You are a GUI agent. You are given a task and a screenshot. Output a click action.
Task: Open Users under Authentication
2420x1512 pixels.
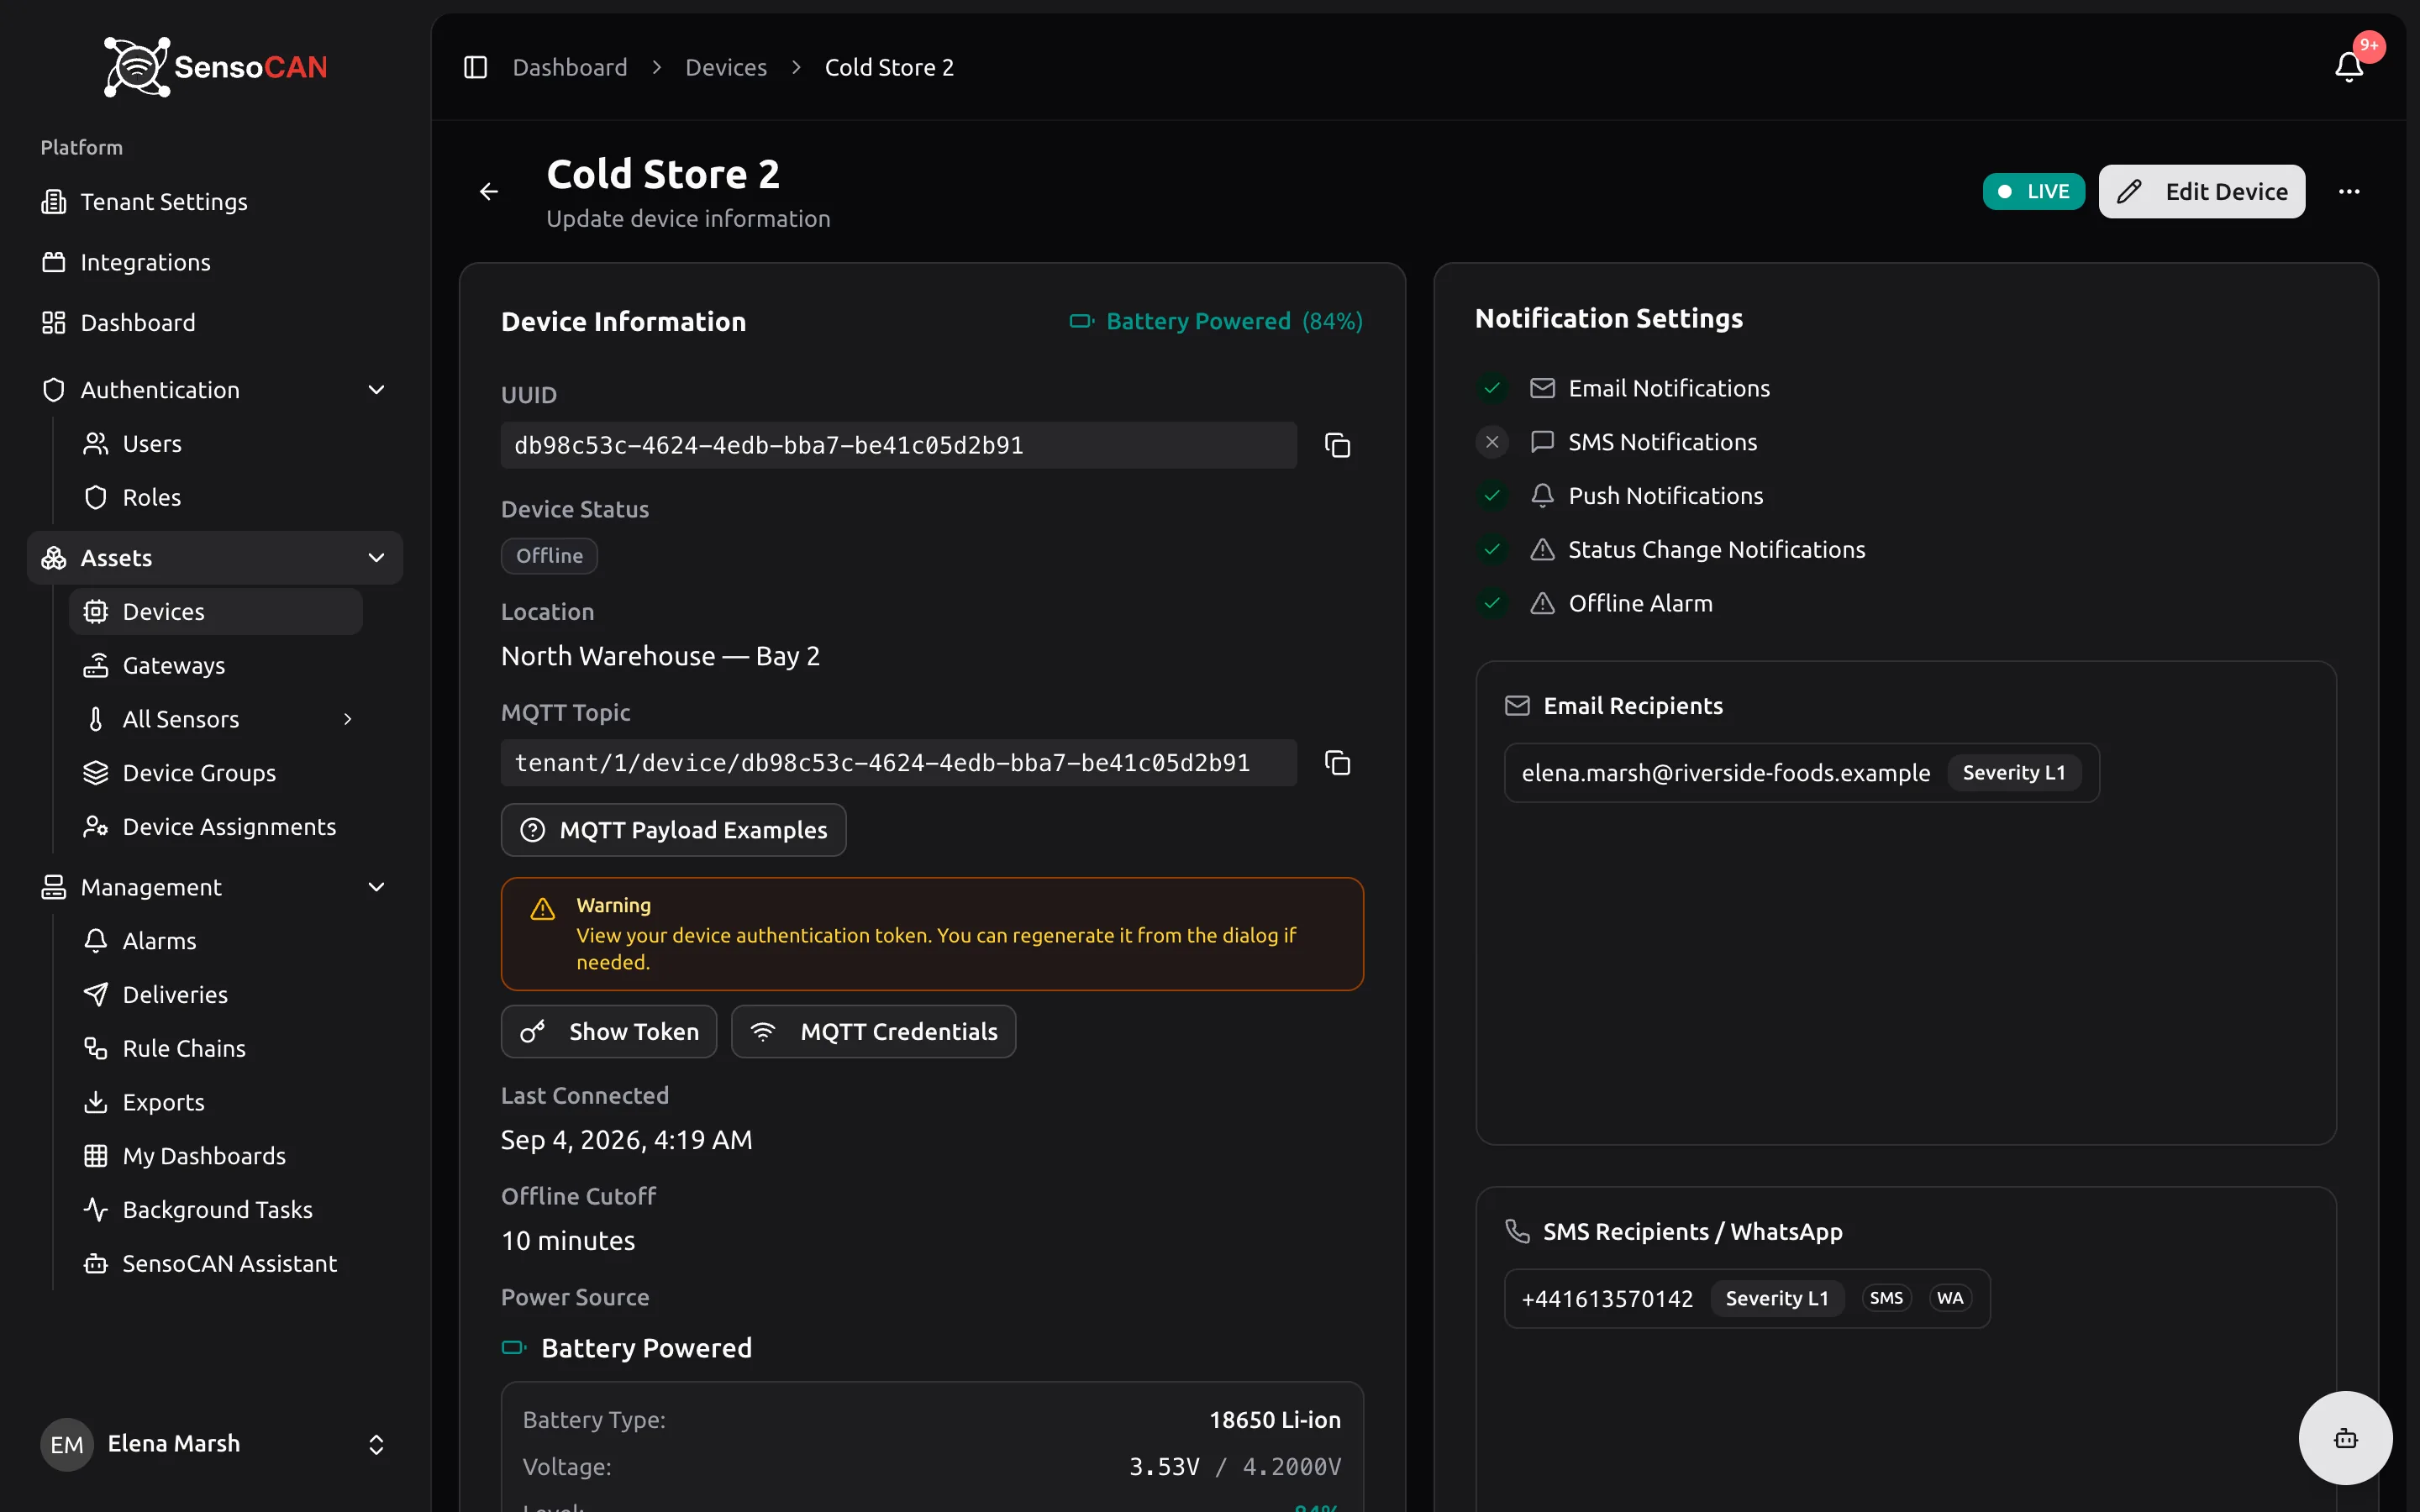point(215,444)
